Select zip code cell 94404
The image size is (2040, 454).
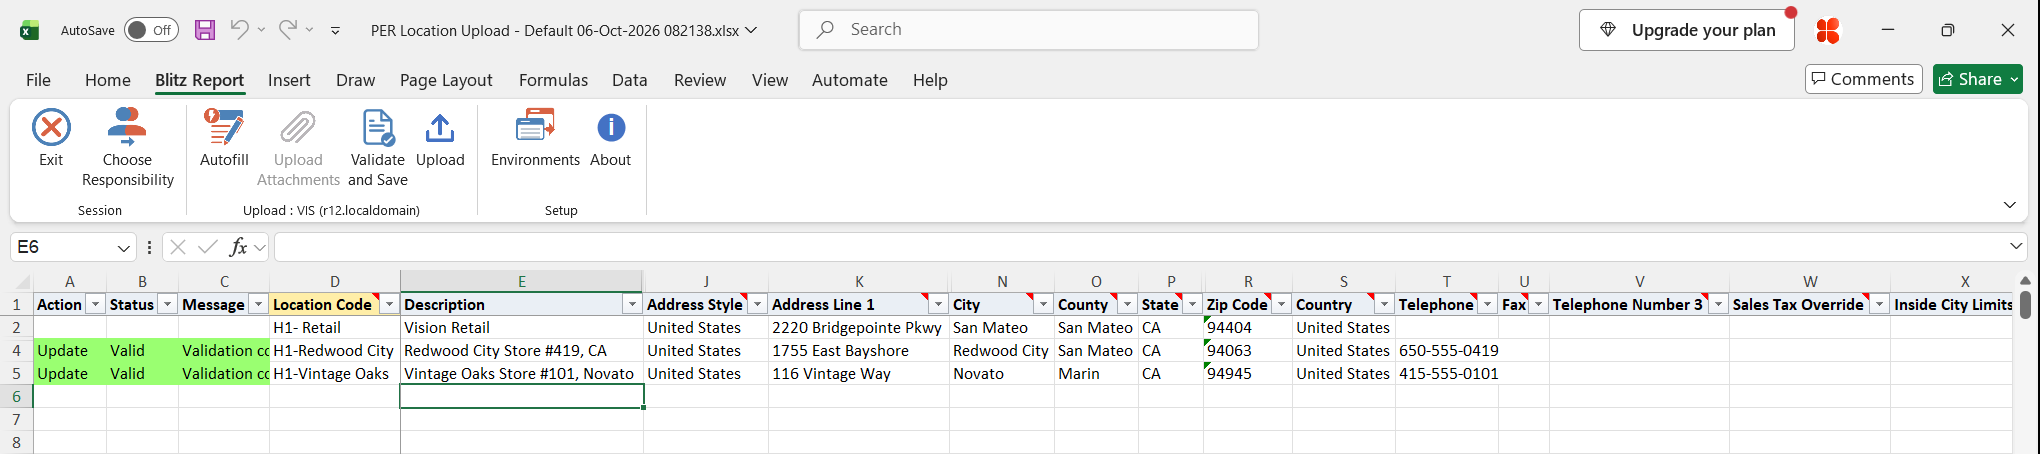[x=1248, y=328]
